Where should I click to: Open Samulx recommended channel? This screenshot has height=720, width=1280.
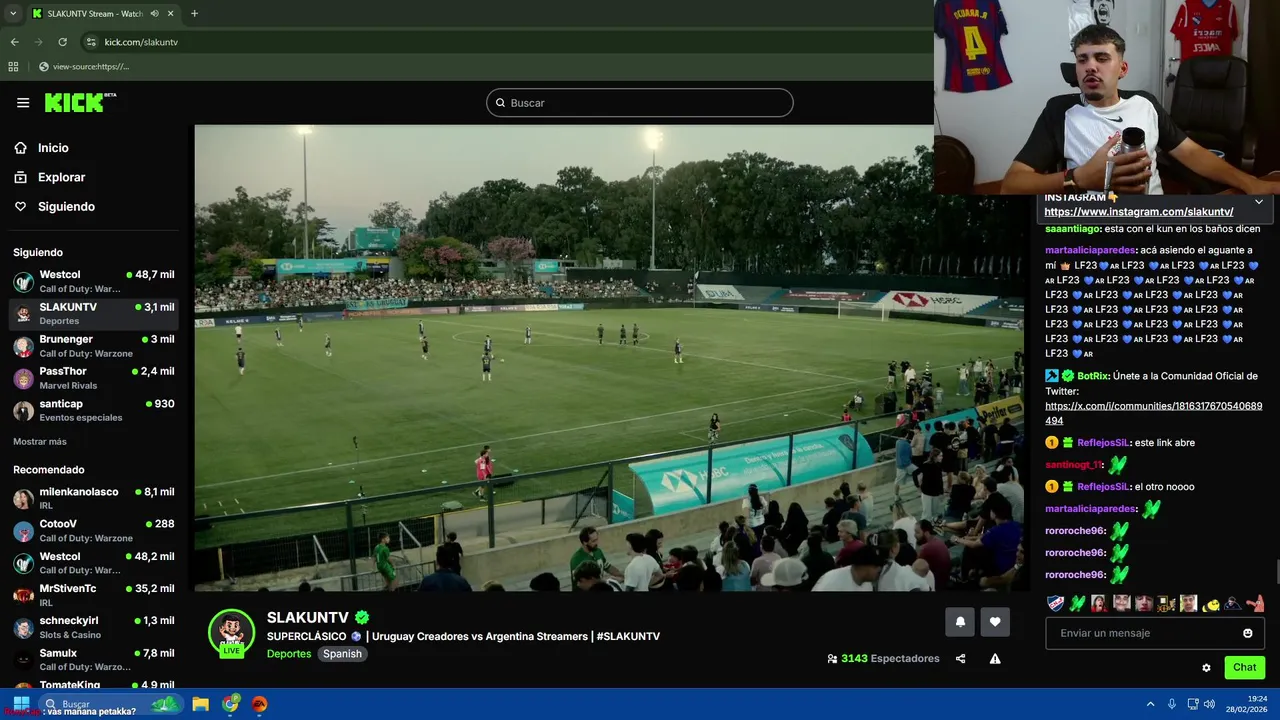tap(94, 659)
